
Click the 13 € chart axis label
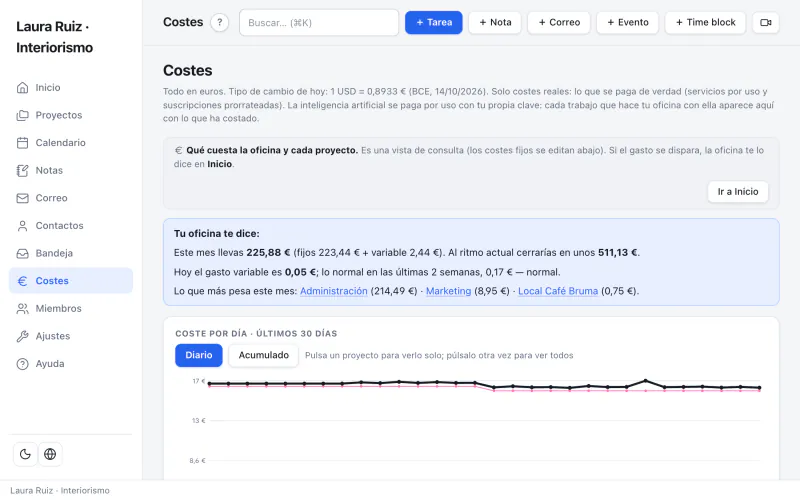198,420
